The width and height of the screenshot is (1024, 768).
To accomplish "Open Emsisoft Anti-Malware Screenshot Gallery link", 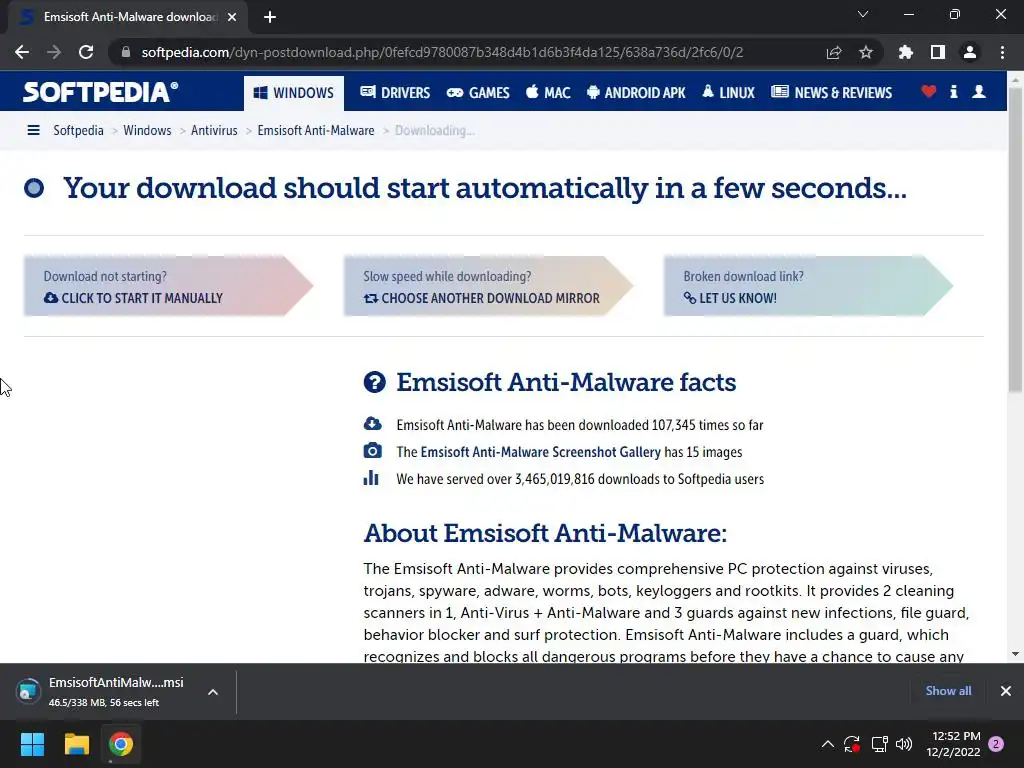I will coord(541,452).
